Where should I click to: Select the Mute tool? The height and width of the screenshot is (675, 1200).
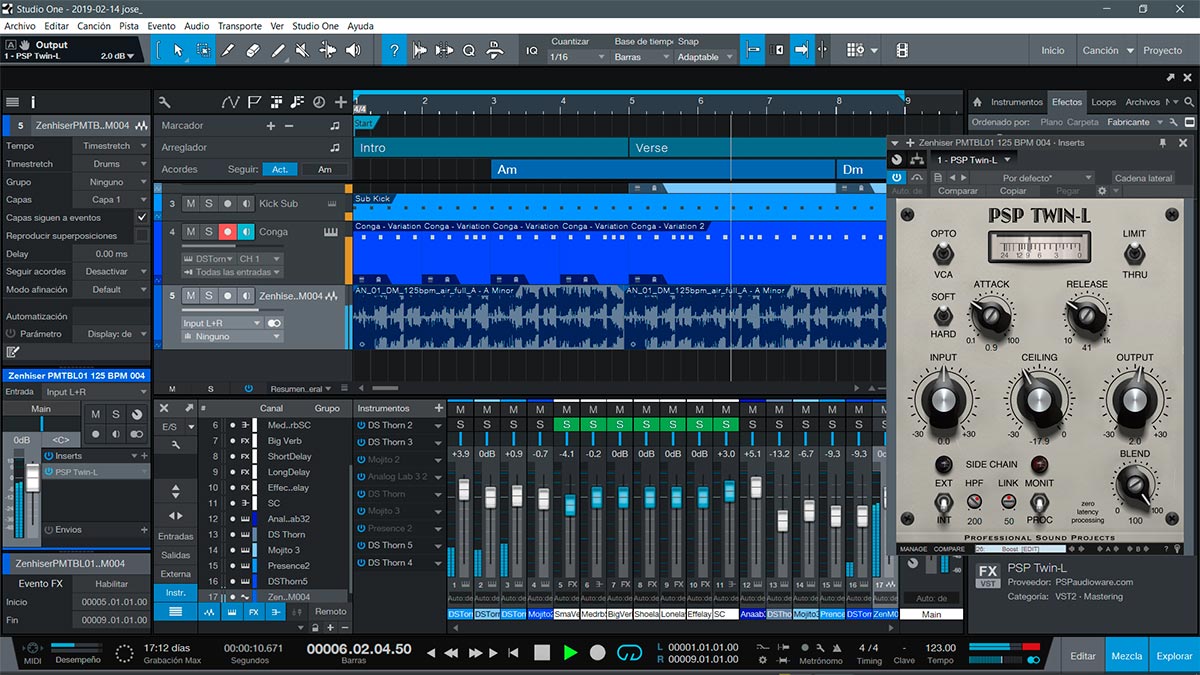coord(303,50)
